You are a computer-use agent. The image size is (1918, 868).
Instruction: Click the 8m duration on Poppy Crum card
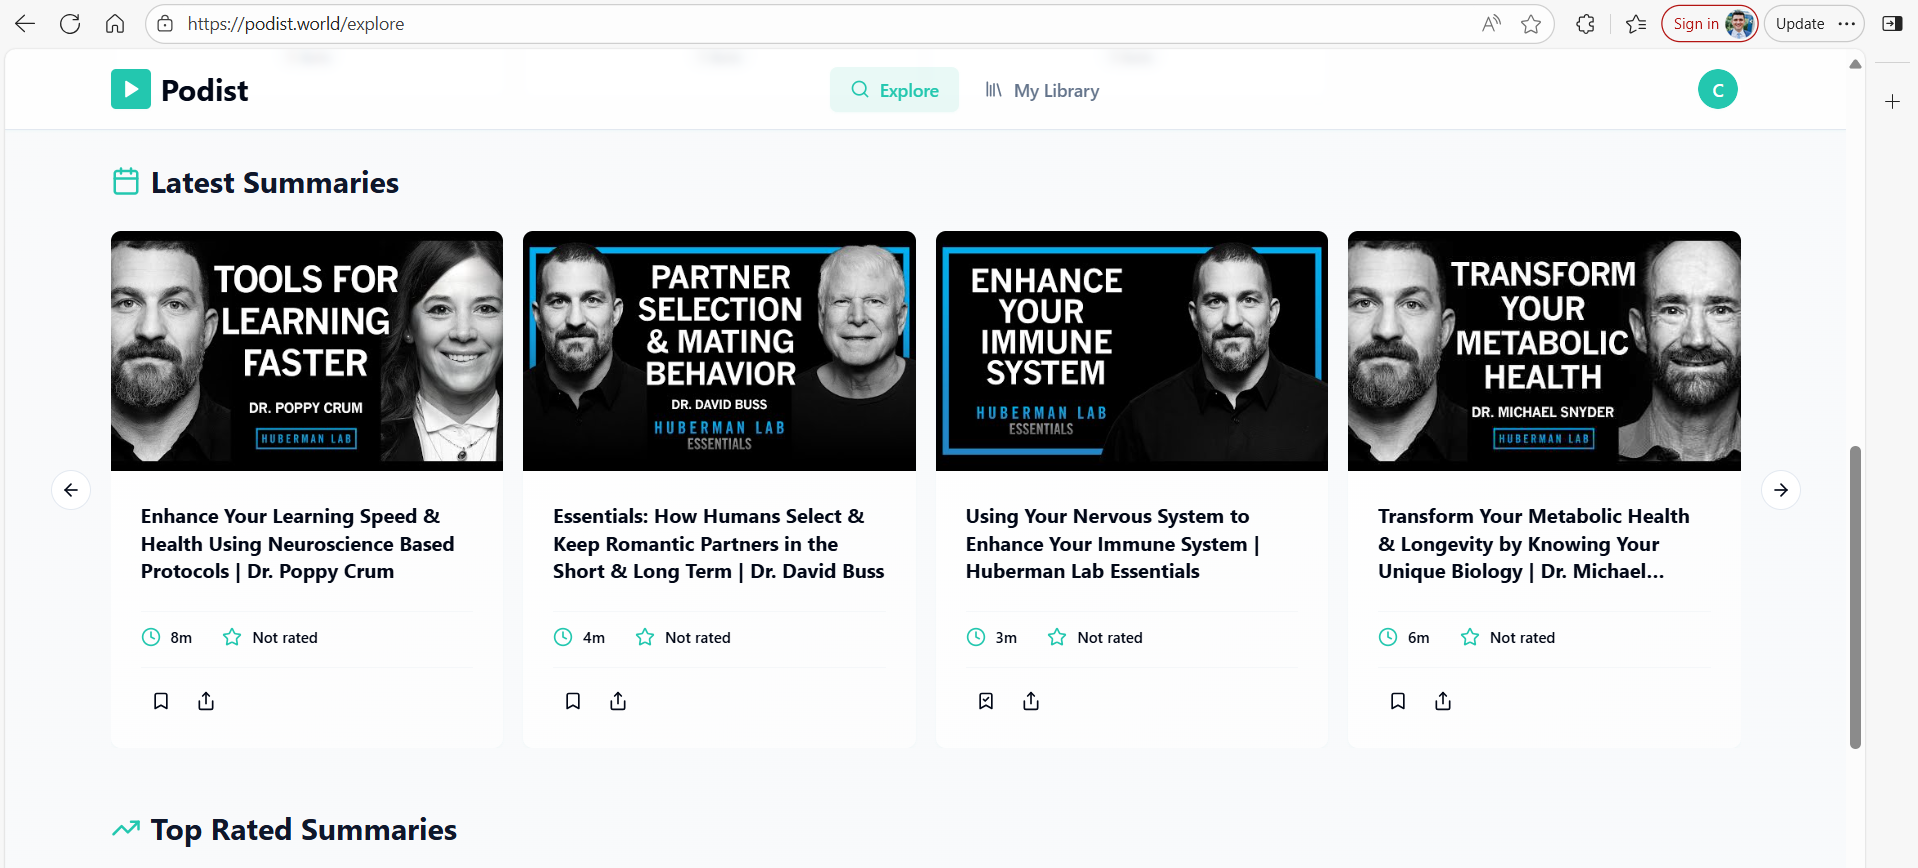tap(181, 638)
